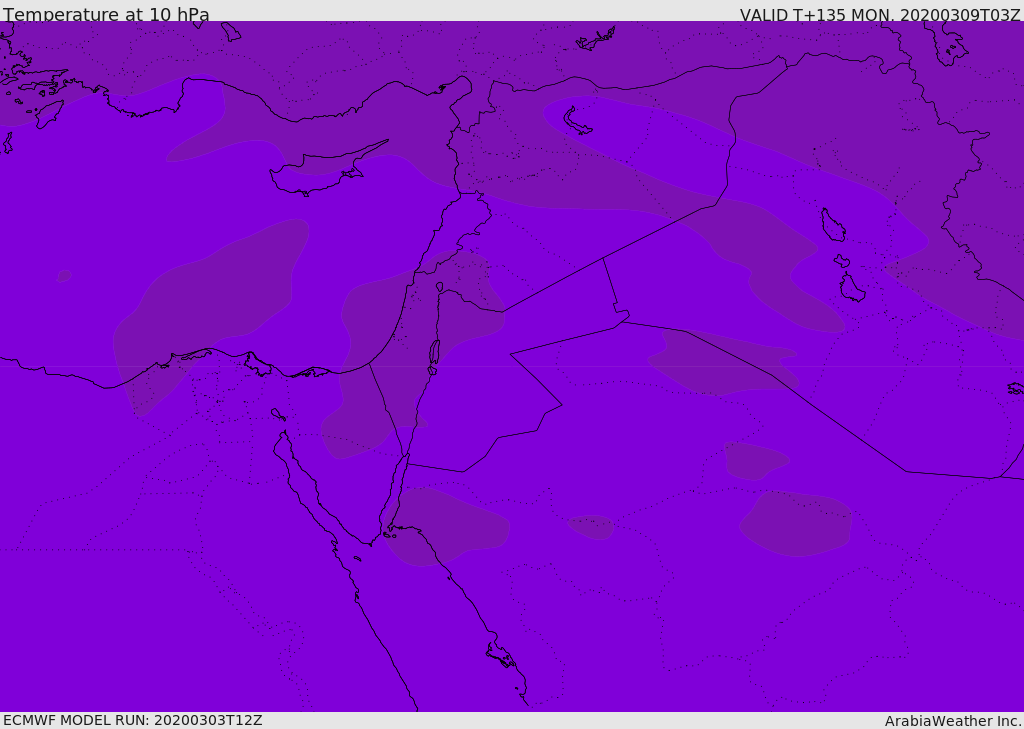Viewport: 1024px width, 729px height.
Task: Click the 'ArabiaWeather Inc' credit text
Action: [952, 721]
